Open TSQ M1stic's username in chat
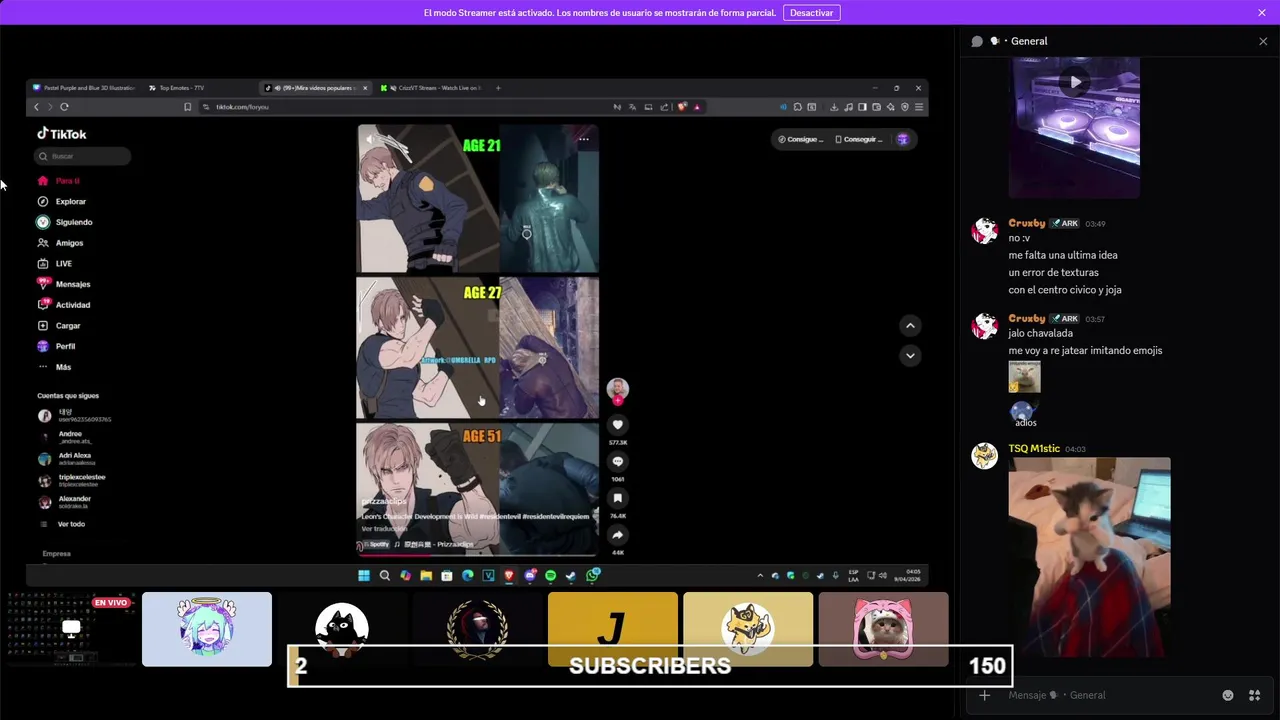The height and width of the screenshot is (720, 1280). click(x=1034, y=449)
